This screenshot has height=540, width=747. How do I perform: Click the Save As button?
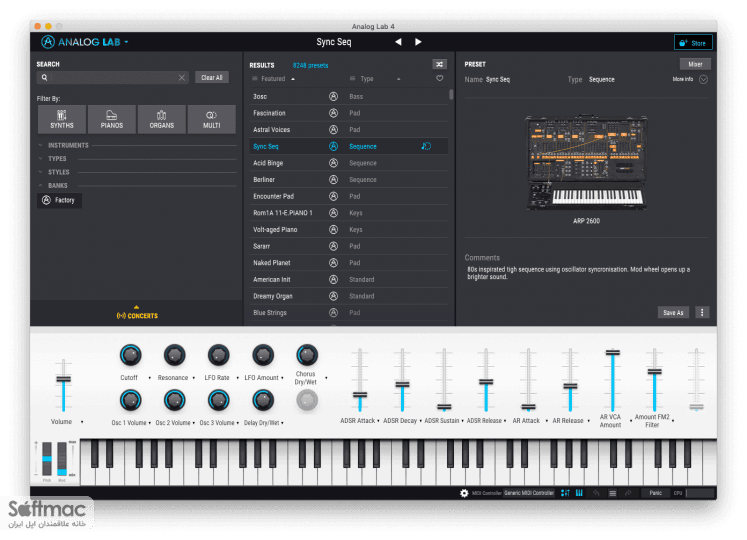(x=673, y=313)
